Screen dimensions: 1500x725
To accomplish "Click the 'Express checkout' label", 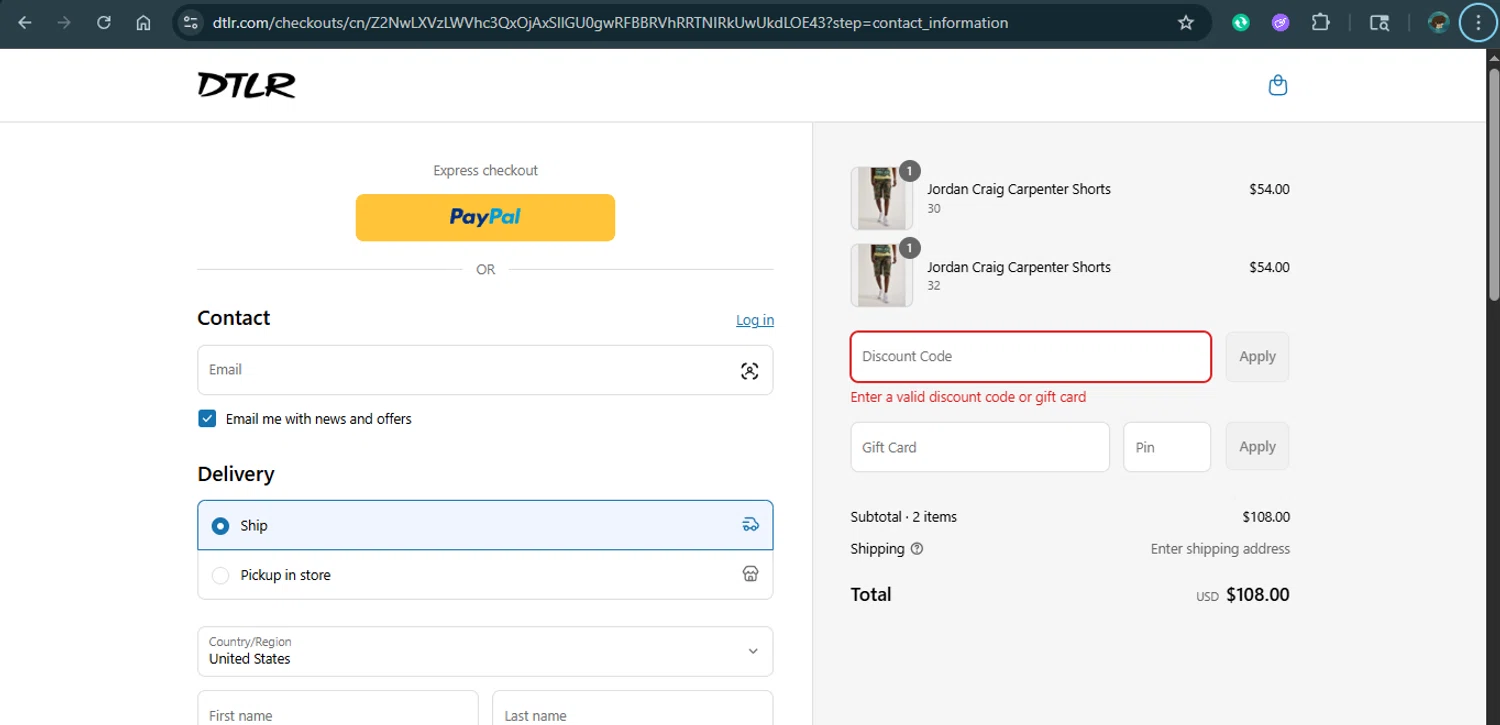I will pyautogui.click(x=485, y=171).
